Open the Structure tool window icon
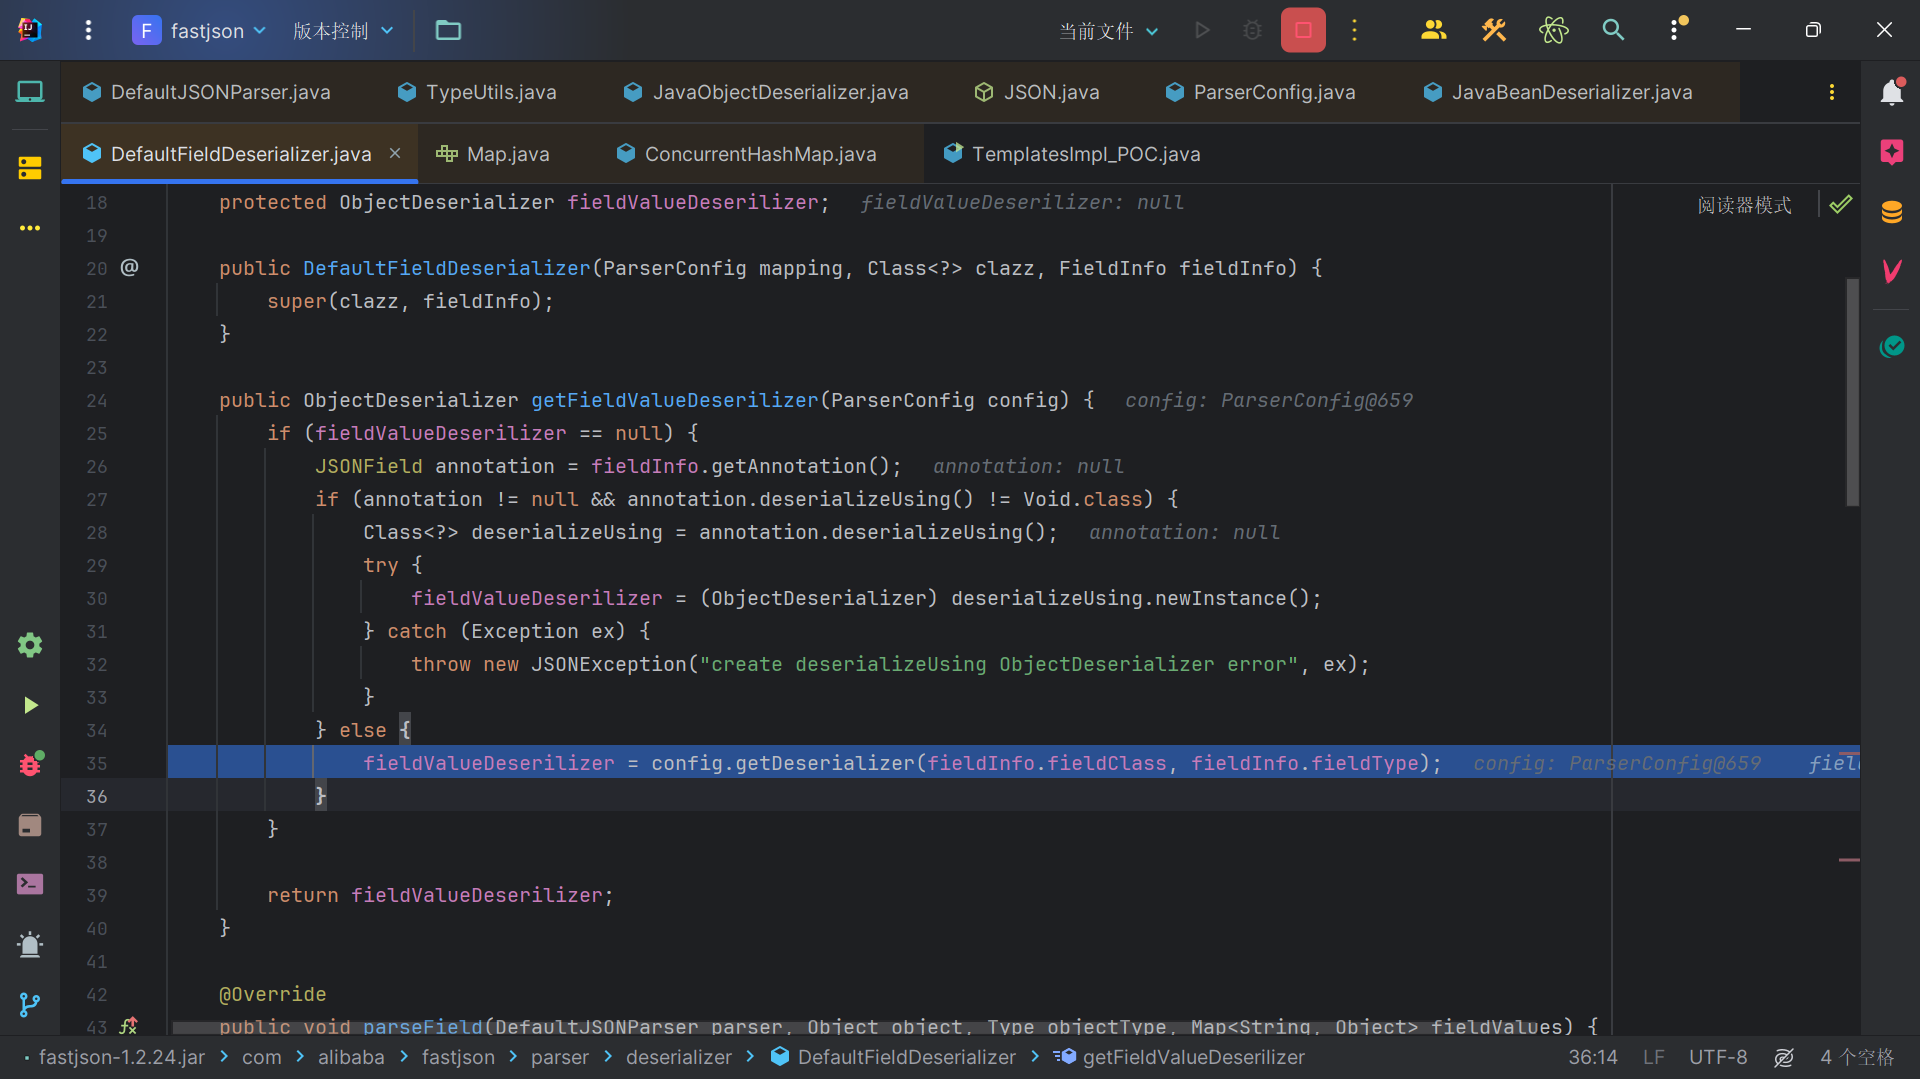Screen dimensions: 1920x1079 (30, 168)
